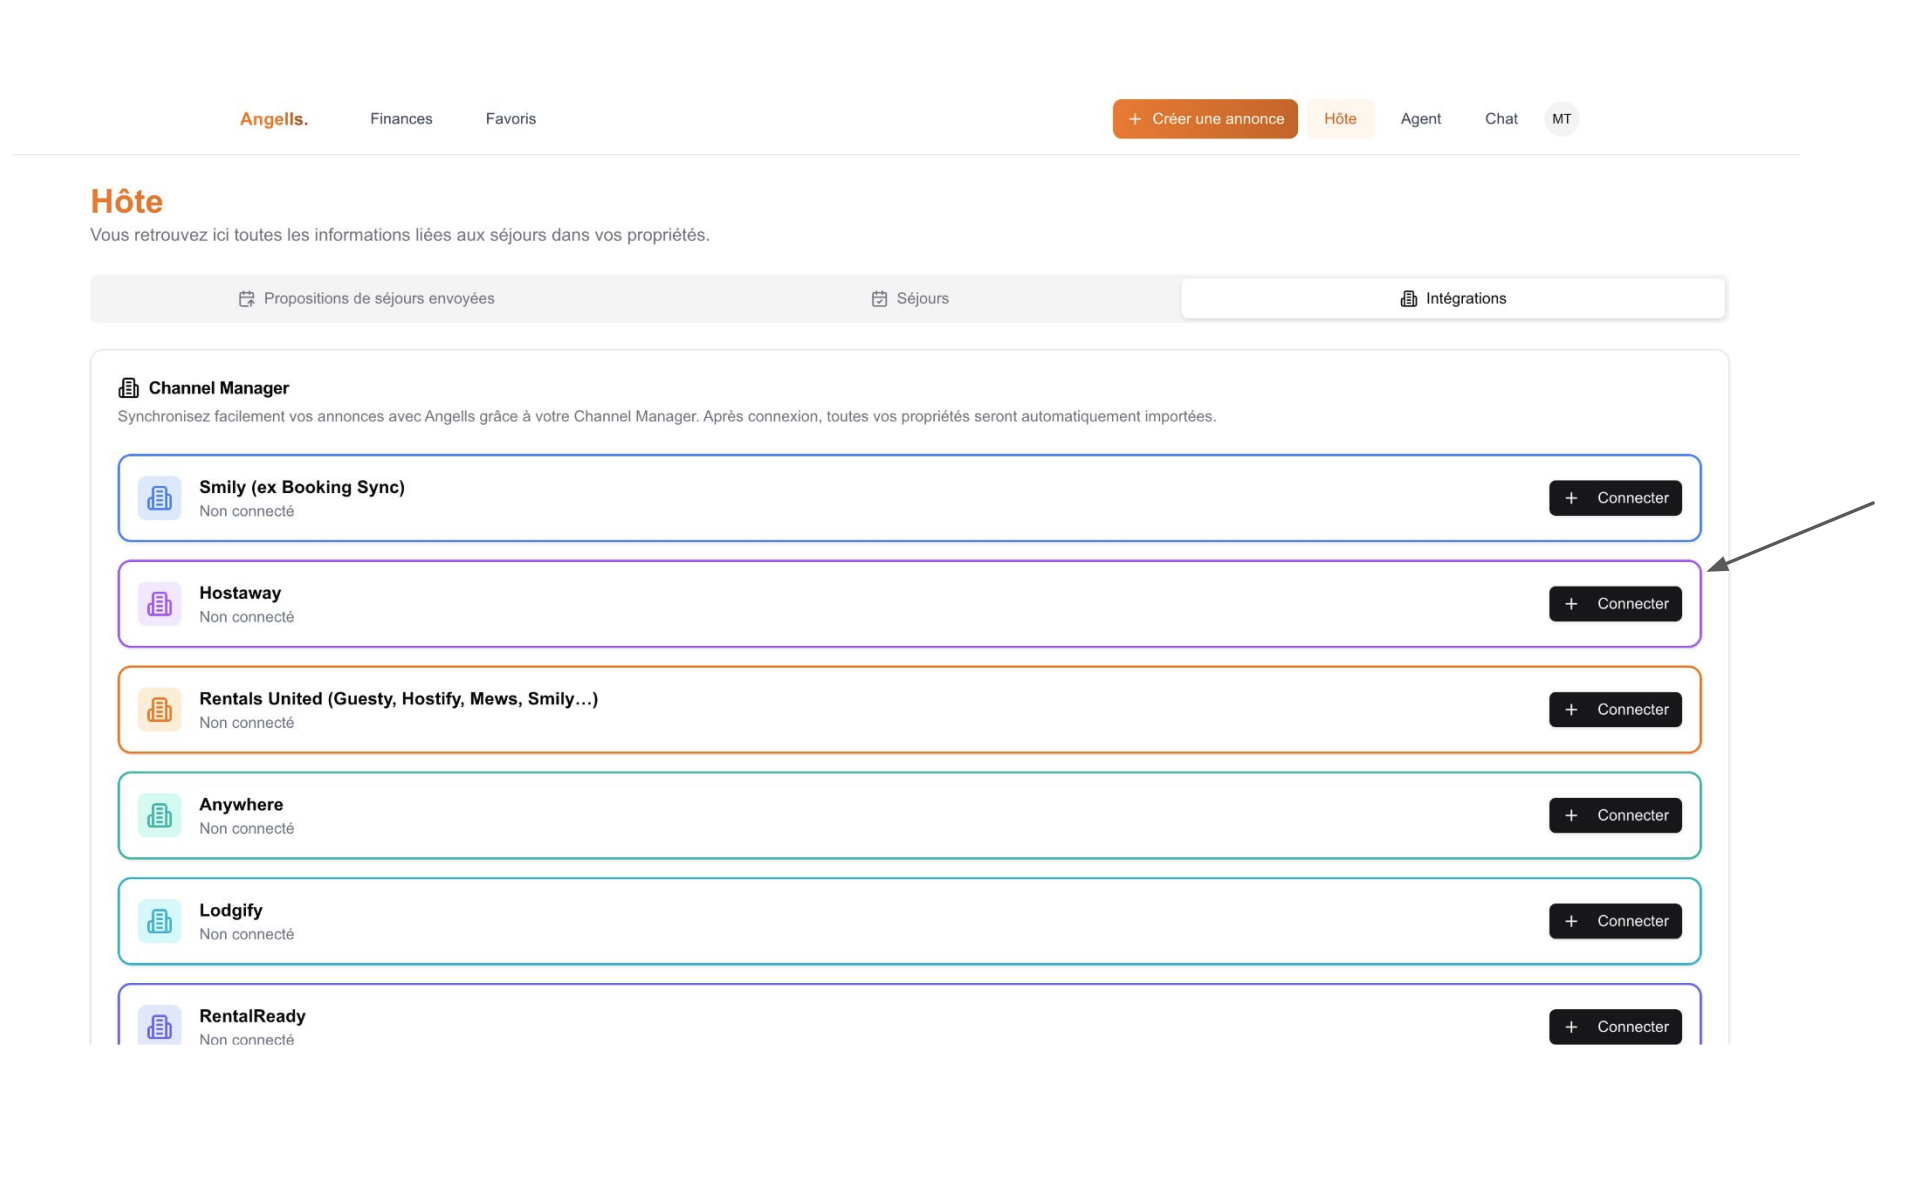Click the Channel Manager header icon
1908x1182 pixels.
click(x=129, y=388)
